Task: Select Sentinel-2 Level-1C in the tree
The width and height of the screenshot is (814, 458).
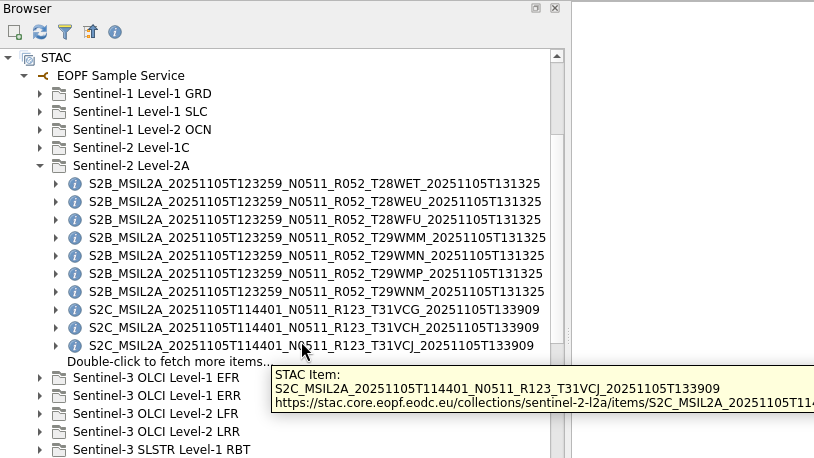Action: click(x=130, y=148)
